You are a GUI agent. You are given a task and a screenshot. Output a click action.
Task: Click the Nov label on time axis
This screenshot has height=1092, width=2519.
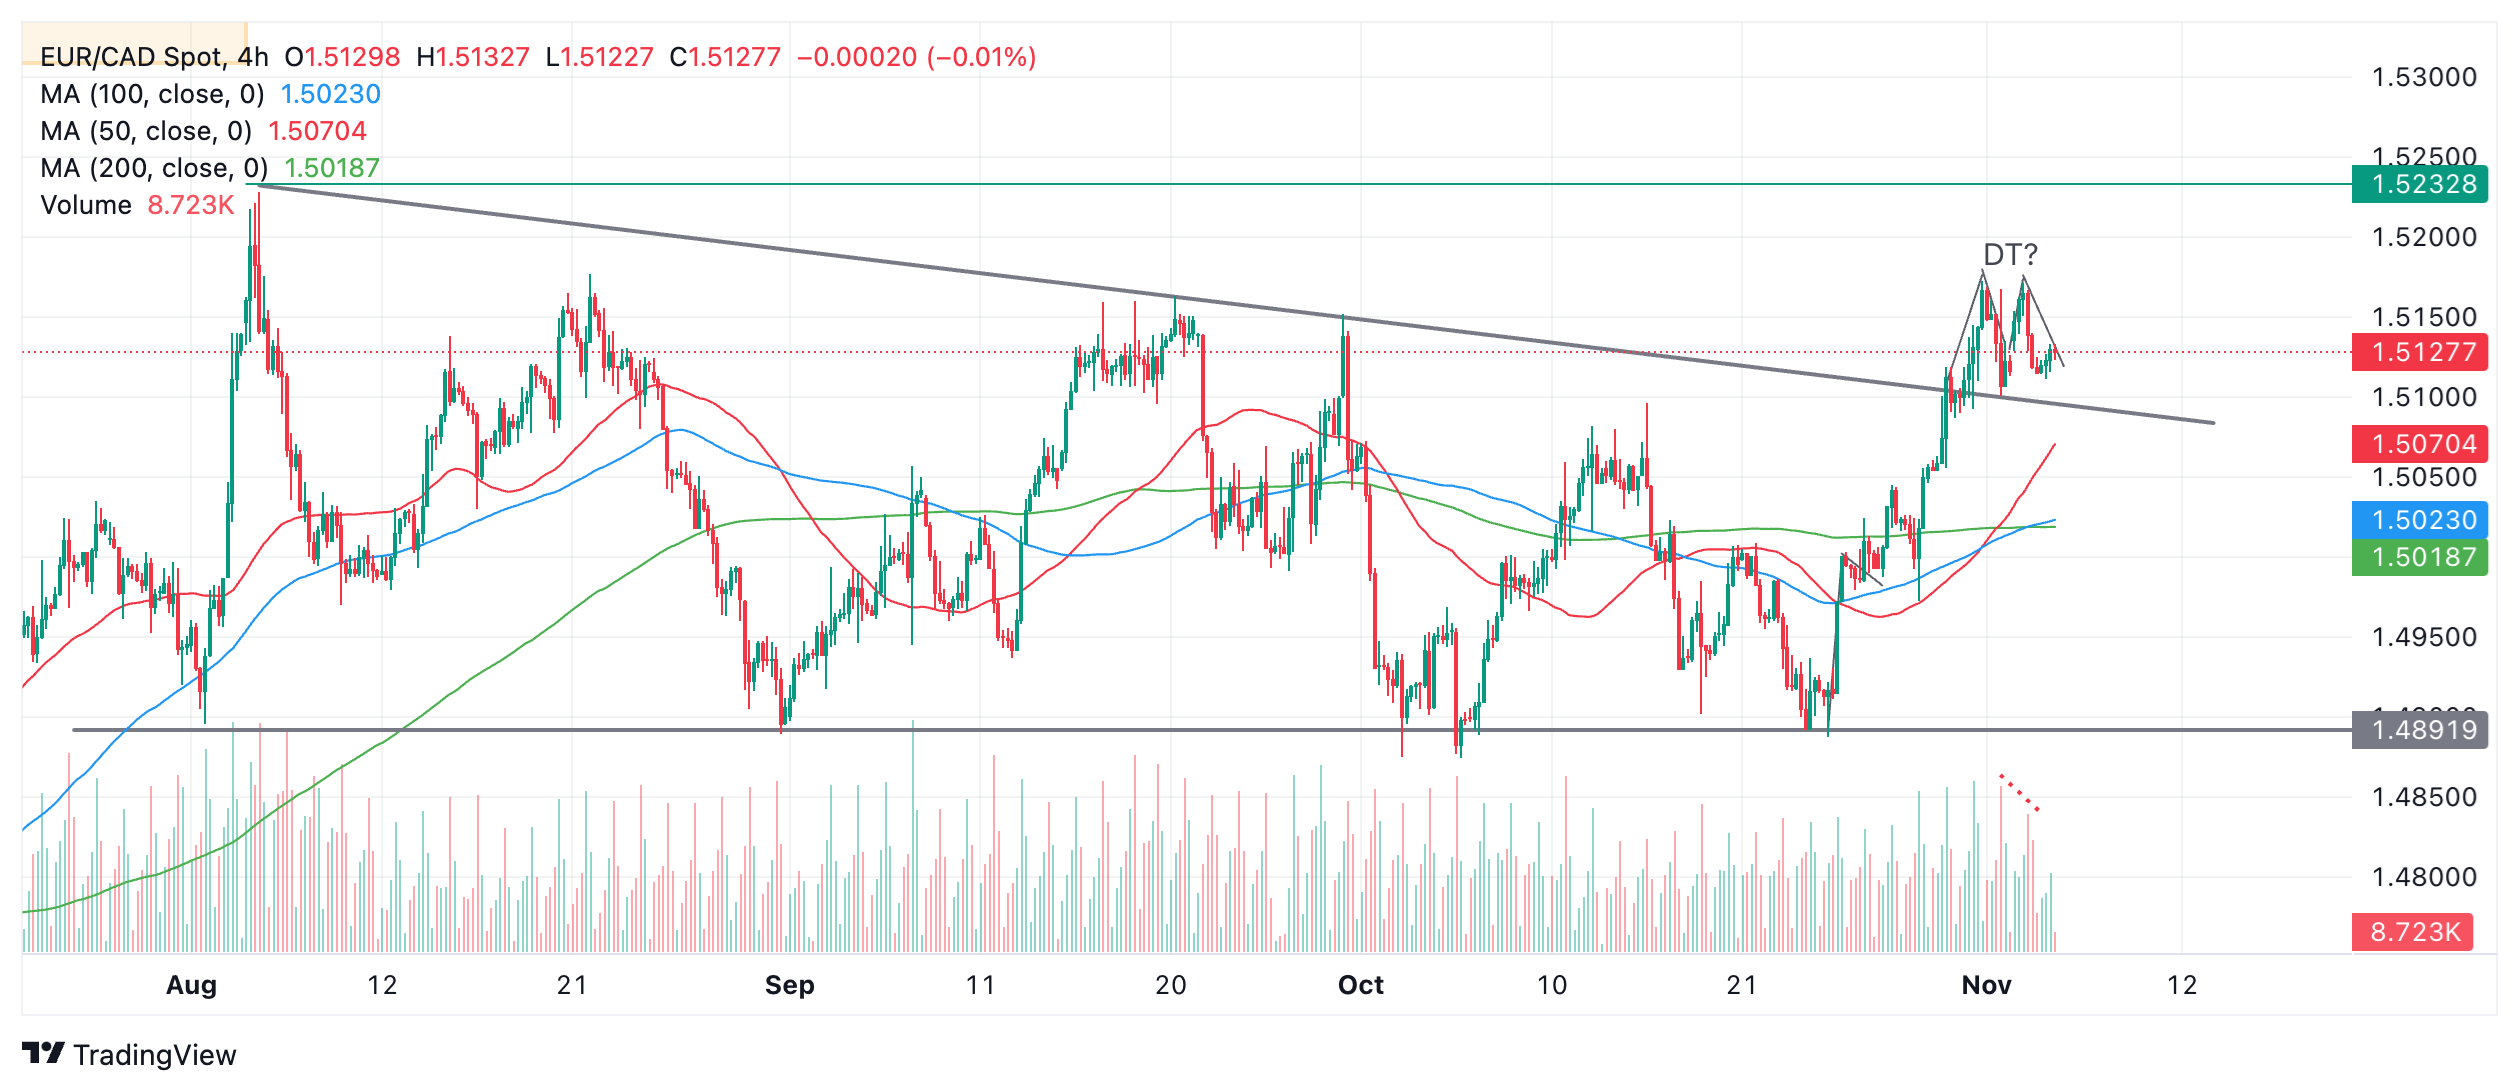[x=1986, y=985]
